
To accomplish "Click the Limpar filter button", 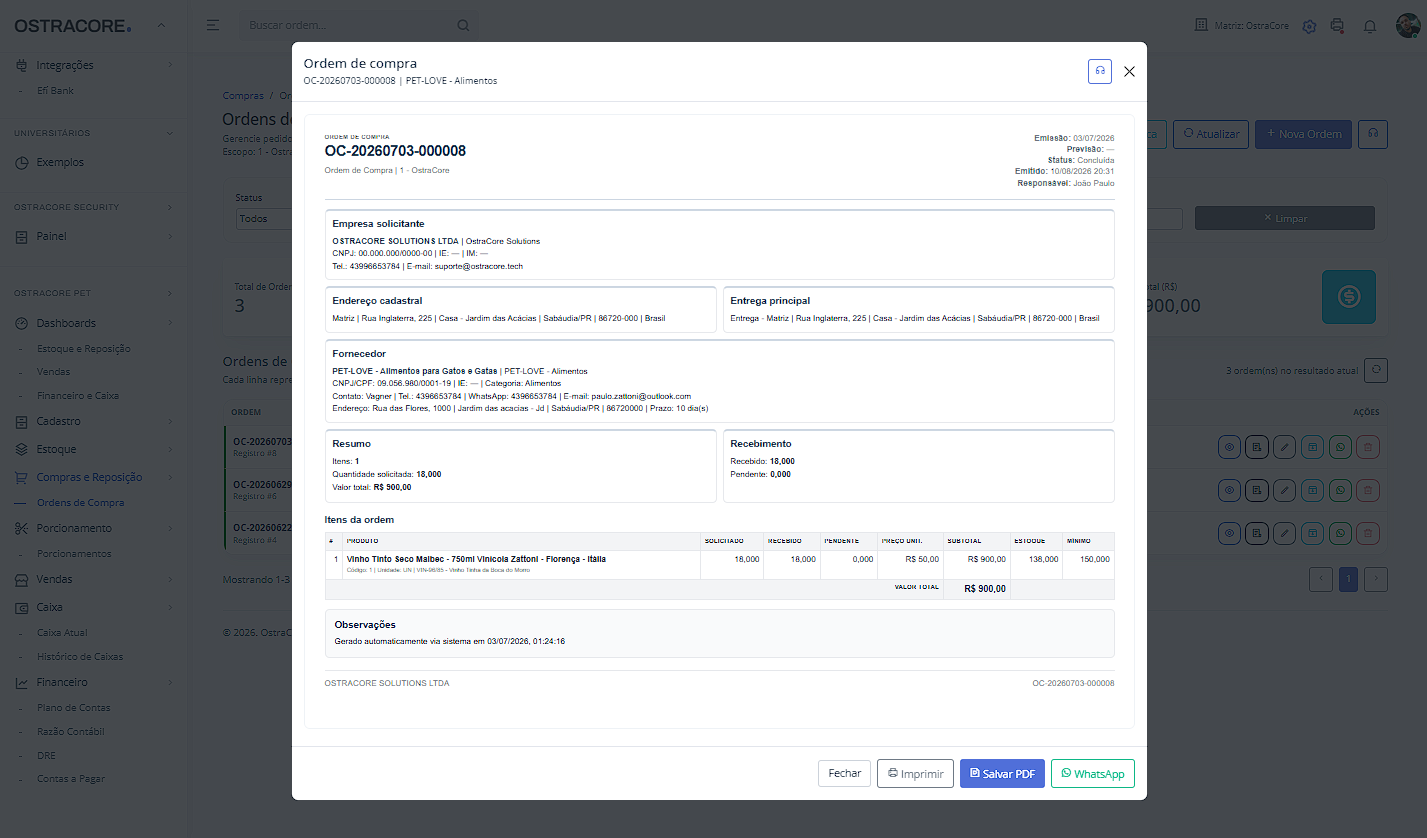I will coord(1285,218).
